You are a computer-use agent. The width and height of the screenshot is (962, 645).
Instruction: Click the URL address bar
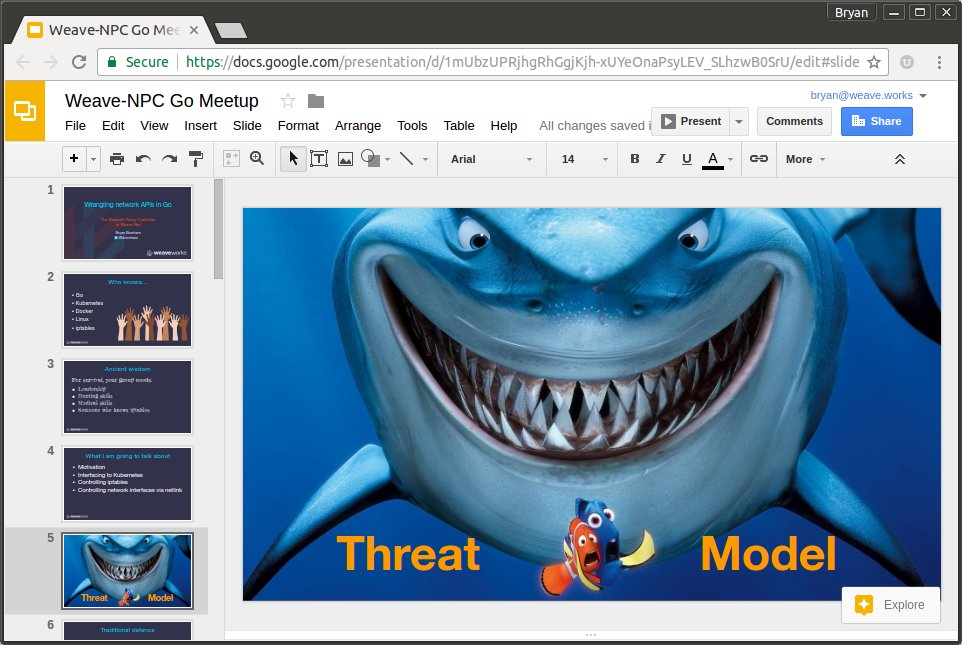493,62
